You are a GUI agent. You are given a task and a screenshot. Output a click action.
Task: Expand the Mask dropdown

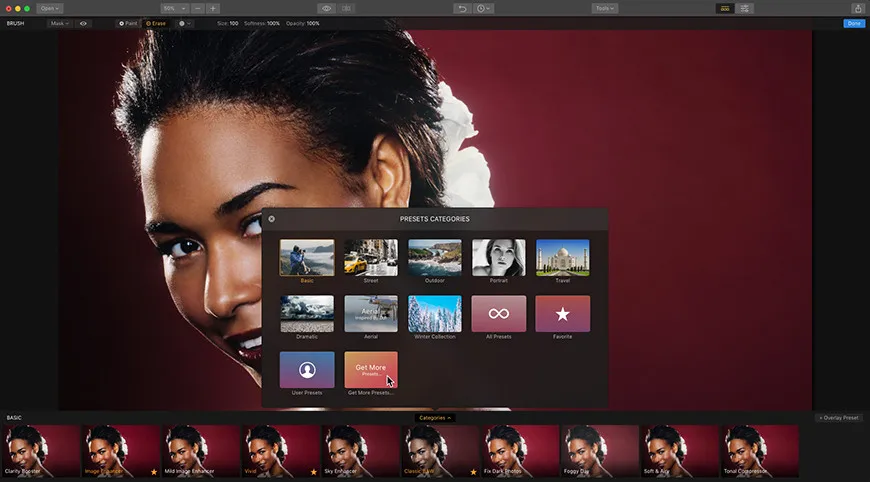(x=59, y=23)
